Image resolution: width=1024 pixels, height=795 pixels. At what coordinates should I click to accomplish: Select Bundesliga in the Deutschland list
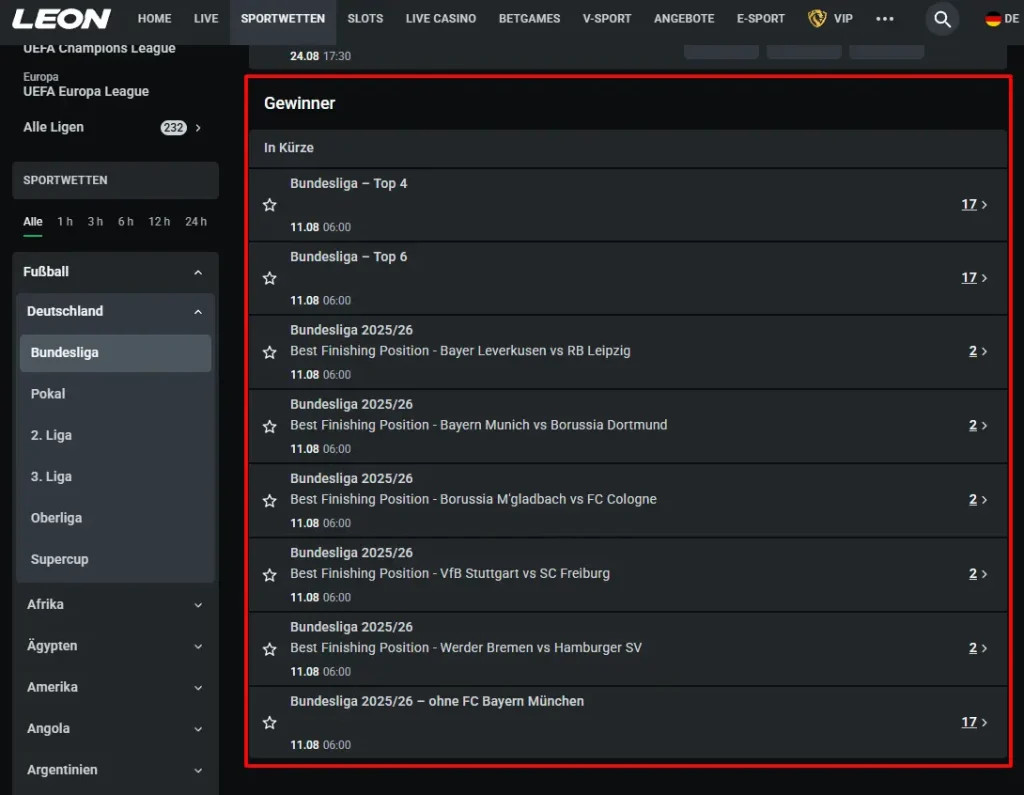pos(116,353)
